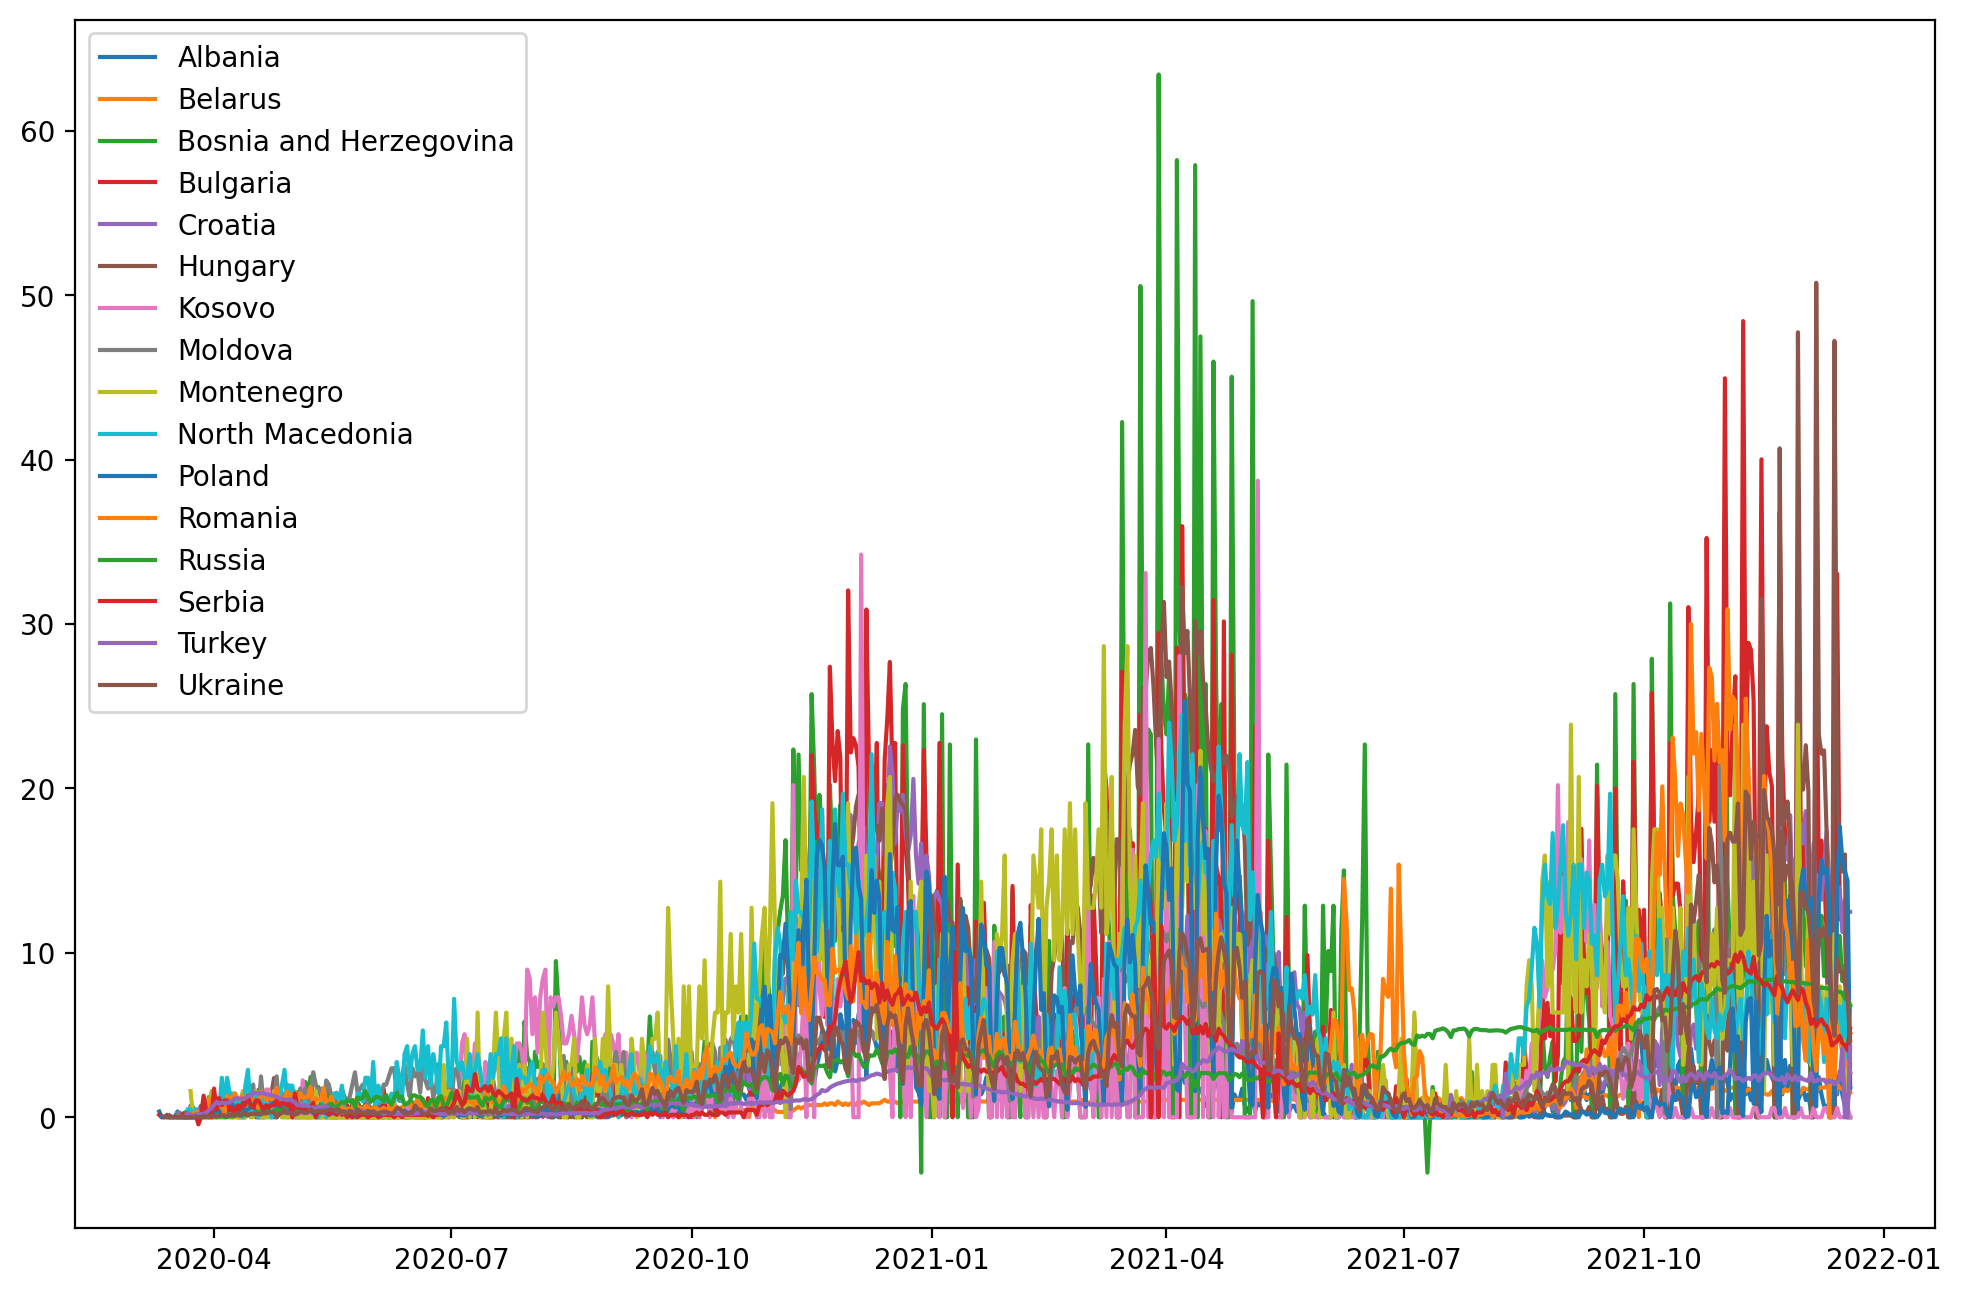The height and width of the screenshot is (1295, 1961).
Task: Click the y-axis tick label 40
Action: [38, 460]
